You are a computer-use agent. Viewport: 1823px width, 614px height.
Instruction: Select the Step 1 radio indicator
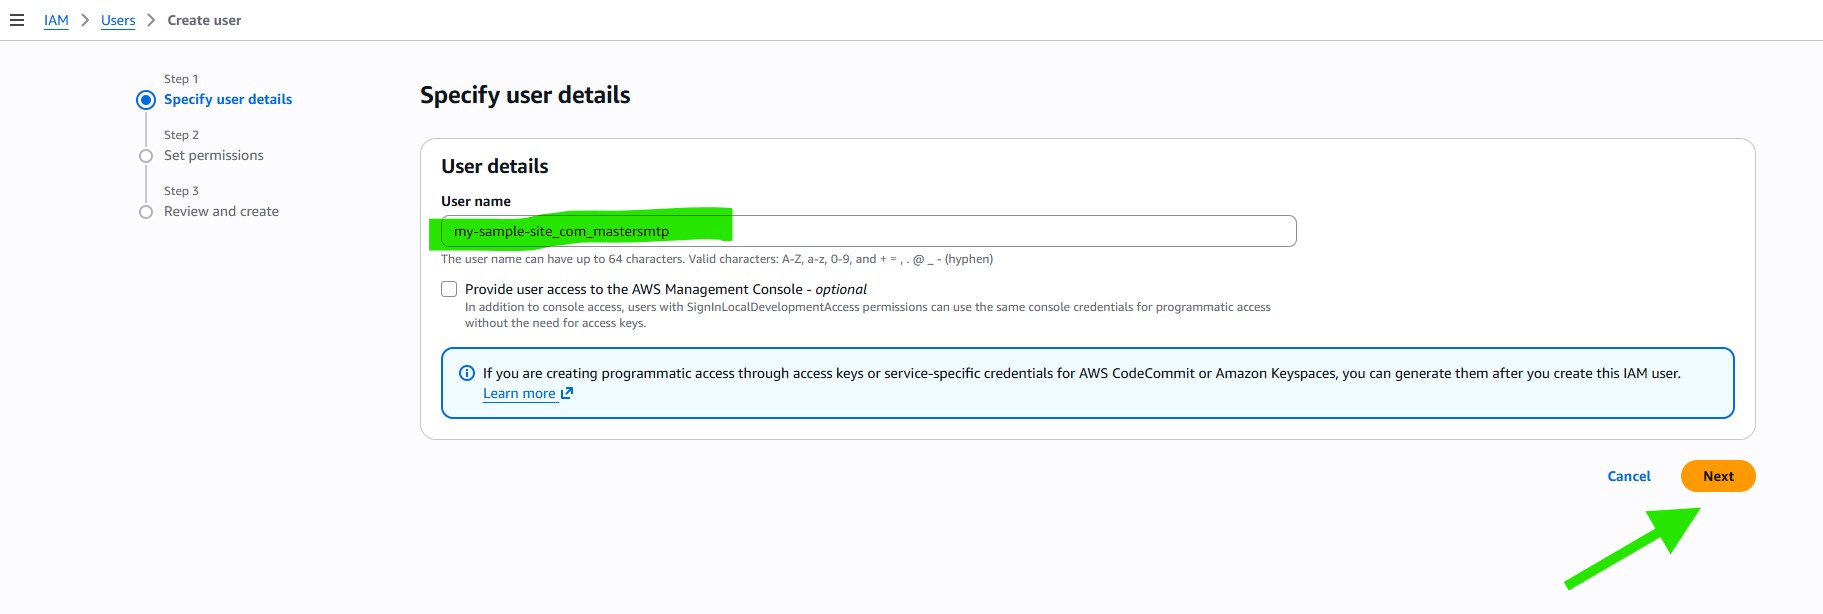(x=146, y=100)
